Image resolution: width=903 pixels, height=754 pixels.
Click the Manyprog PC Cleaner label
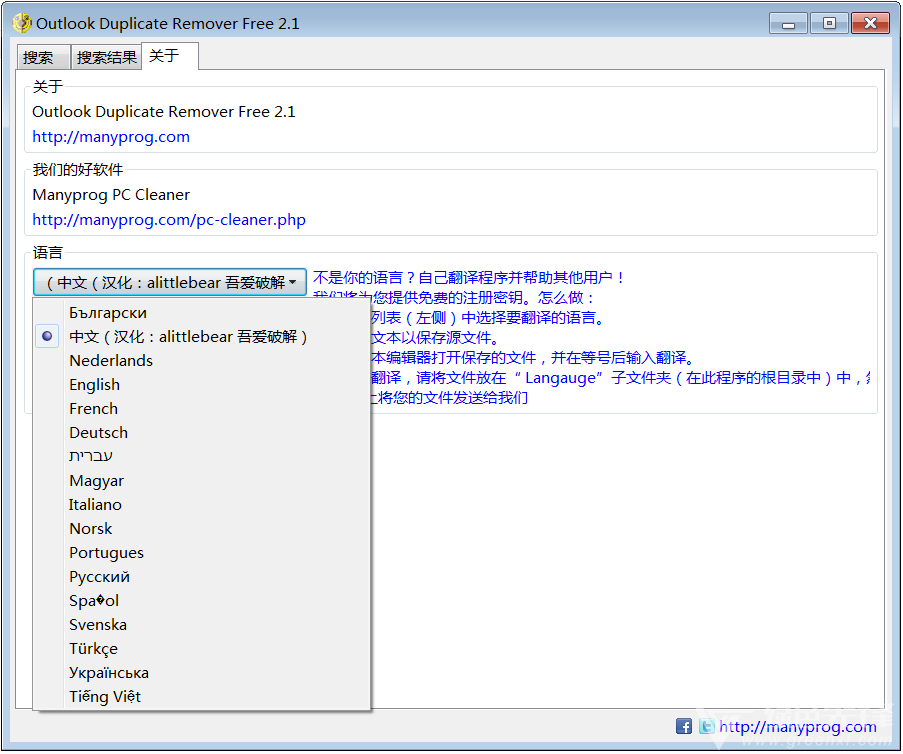coord(111,195)
